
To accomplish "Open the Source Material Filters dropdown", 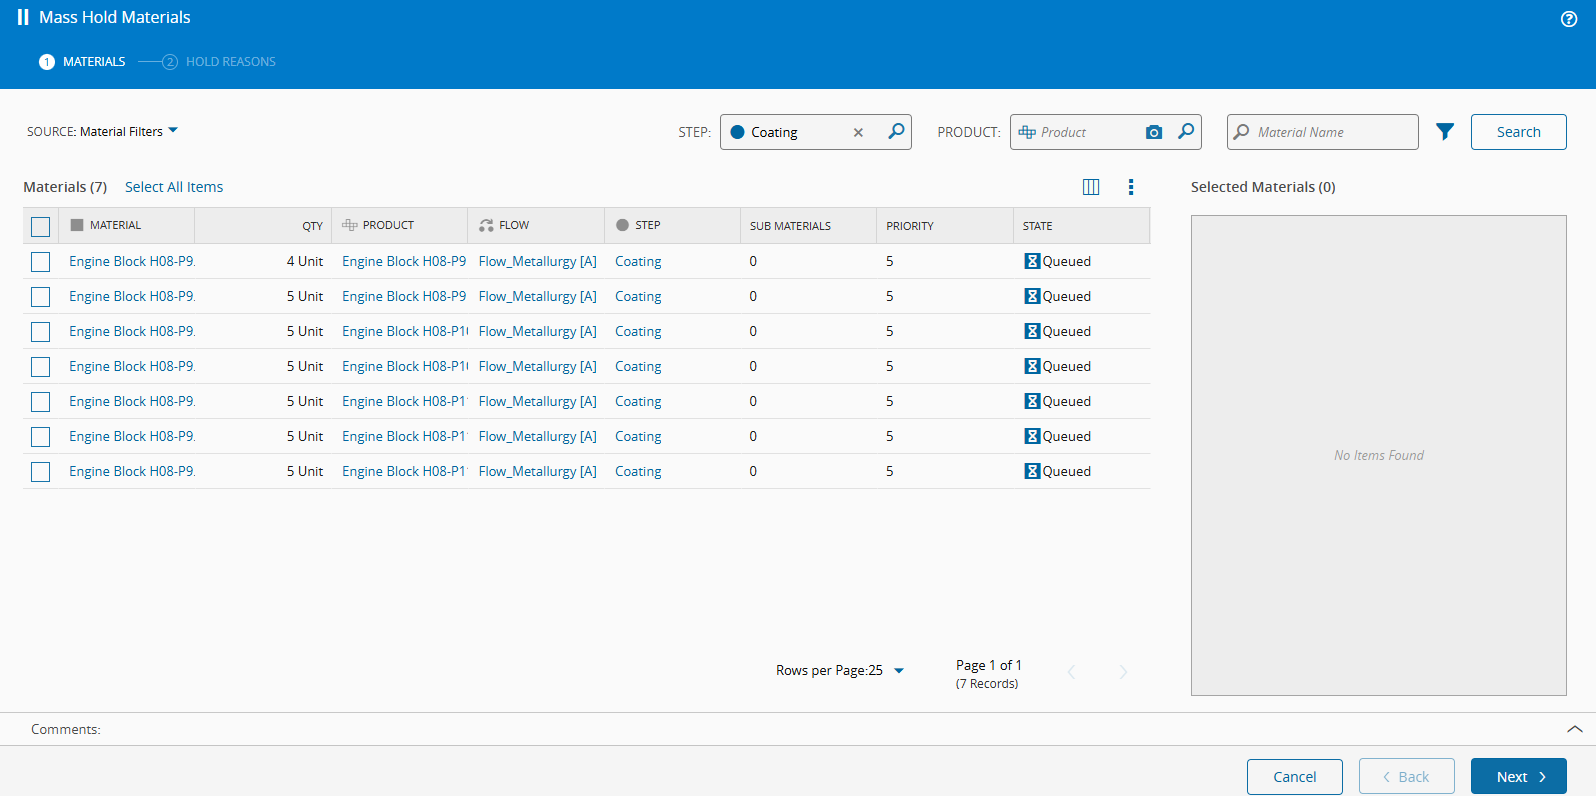I will (x=102, y=131).
